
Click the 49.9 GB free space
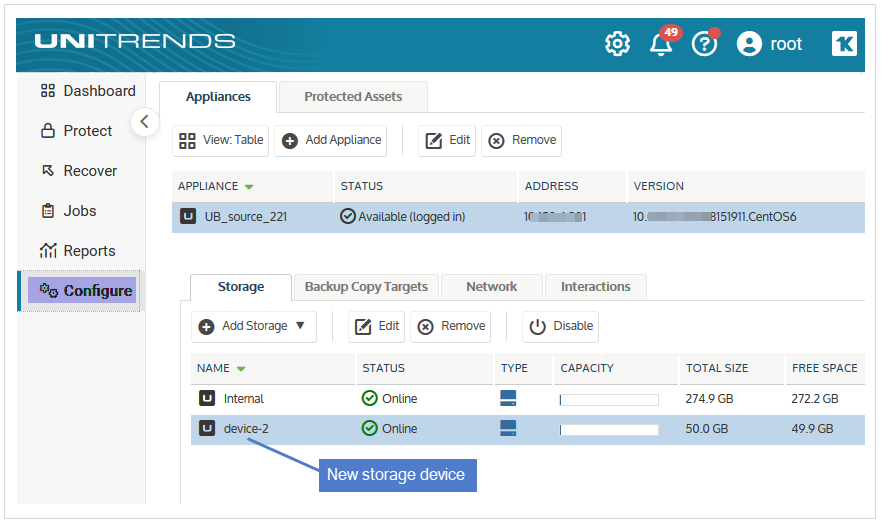coord(812,429)
